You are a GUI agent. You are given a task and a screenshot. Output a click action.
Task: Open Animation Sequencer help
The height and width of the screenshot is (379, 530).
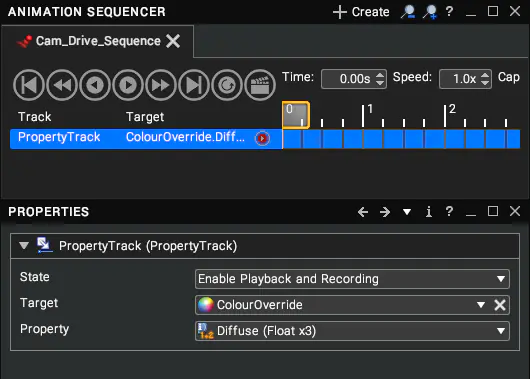point(449,11)
